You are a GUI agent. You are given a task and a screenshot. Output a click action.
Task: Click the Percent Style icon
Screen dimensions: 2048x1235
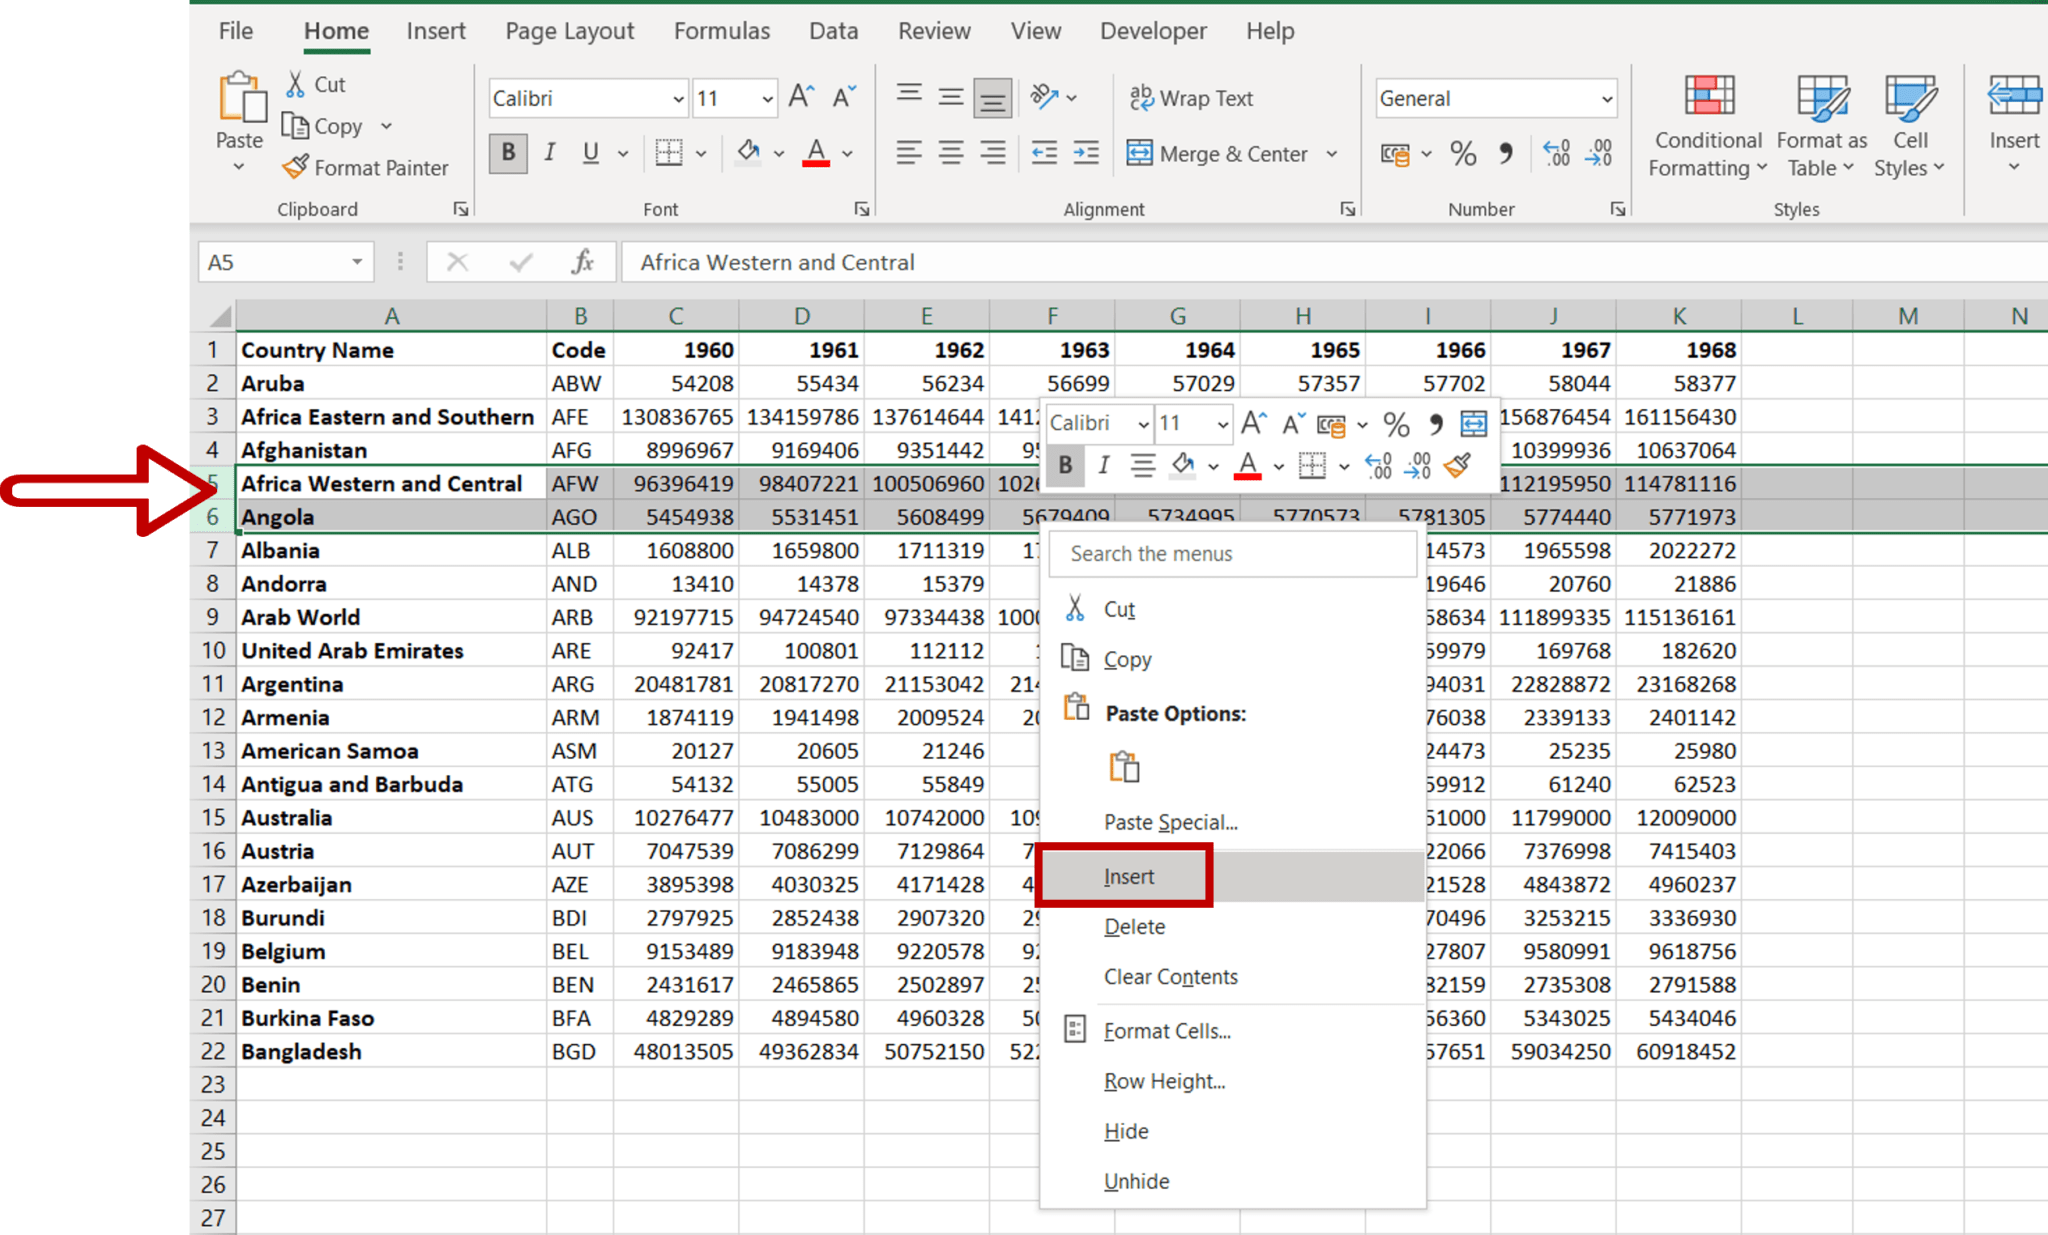click(x=1462, y=153)
